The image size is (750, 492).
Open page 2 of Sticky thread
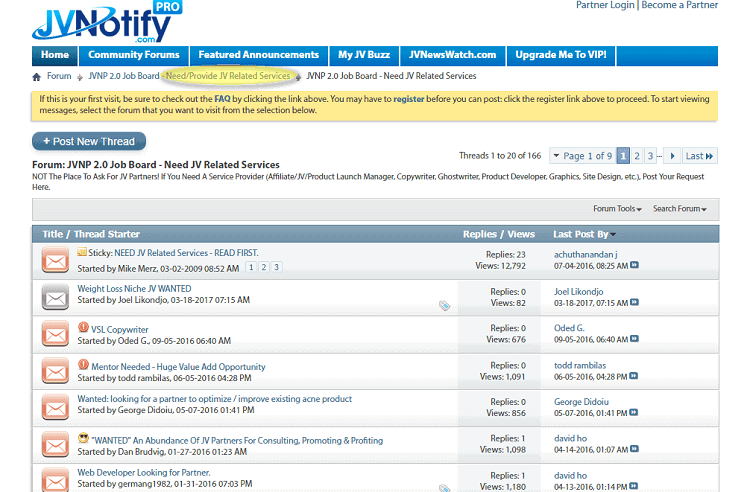click(x=264, y=267)
